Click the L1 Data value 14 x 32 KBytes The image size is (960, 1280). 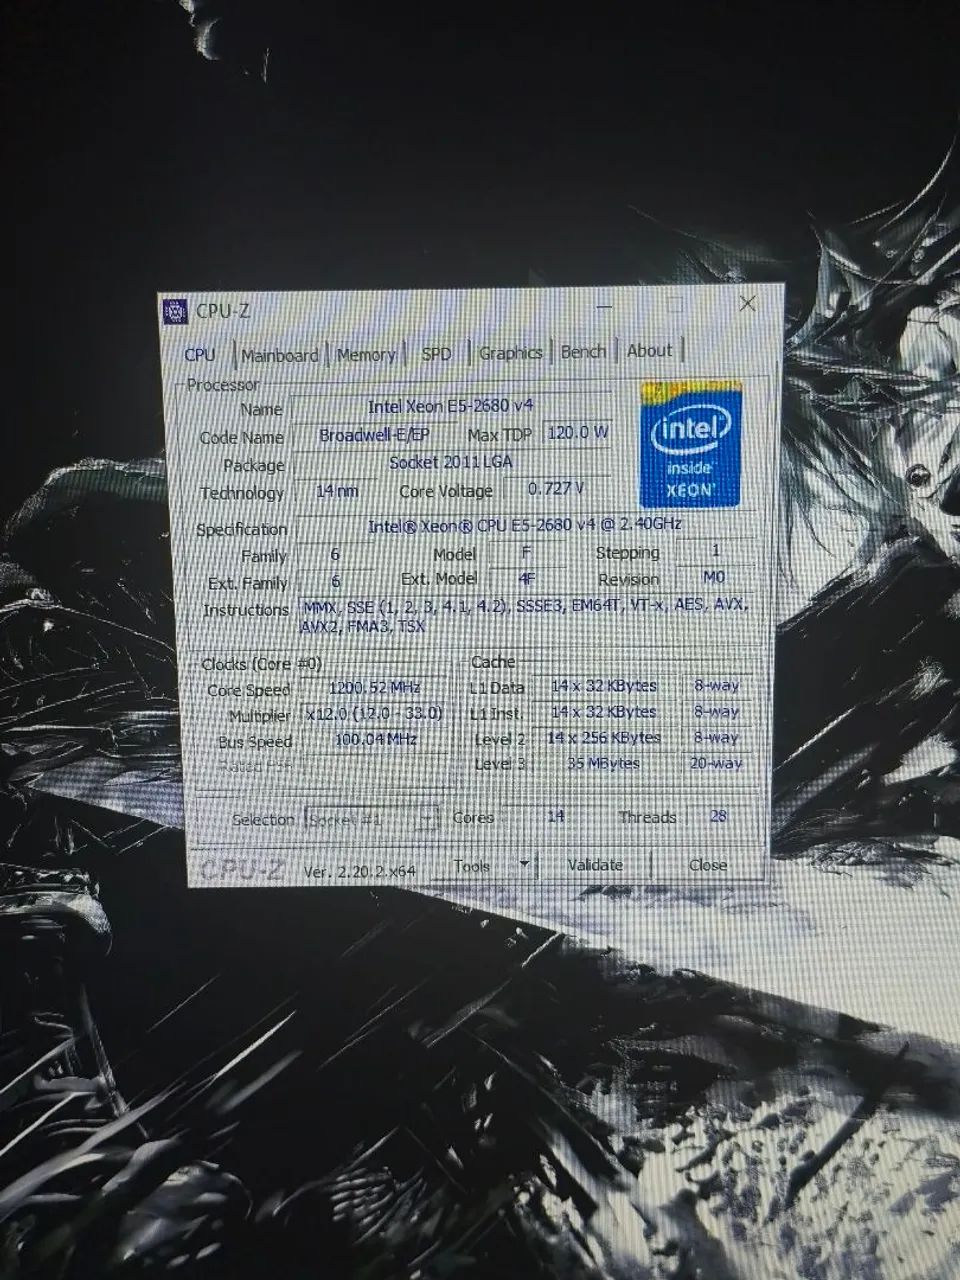[x=604, y=686]
